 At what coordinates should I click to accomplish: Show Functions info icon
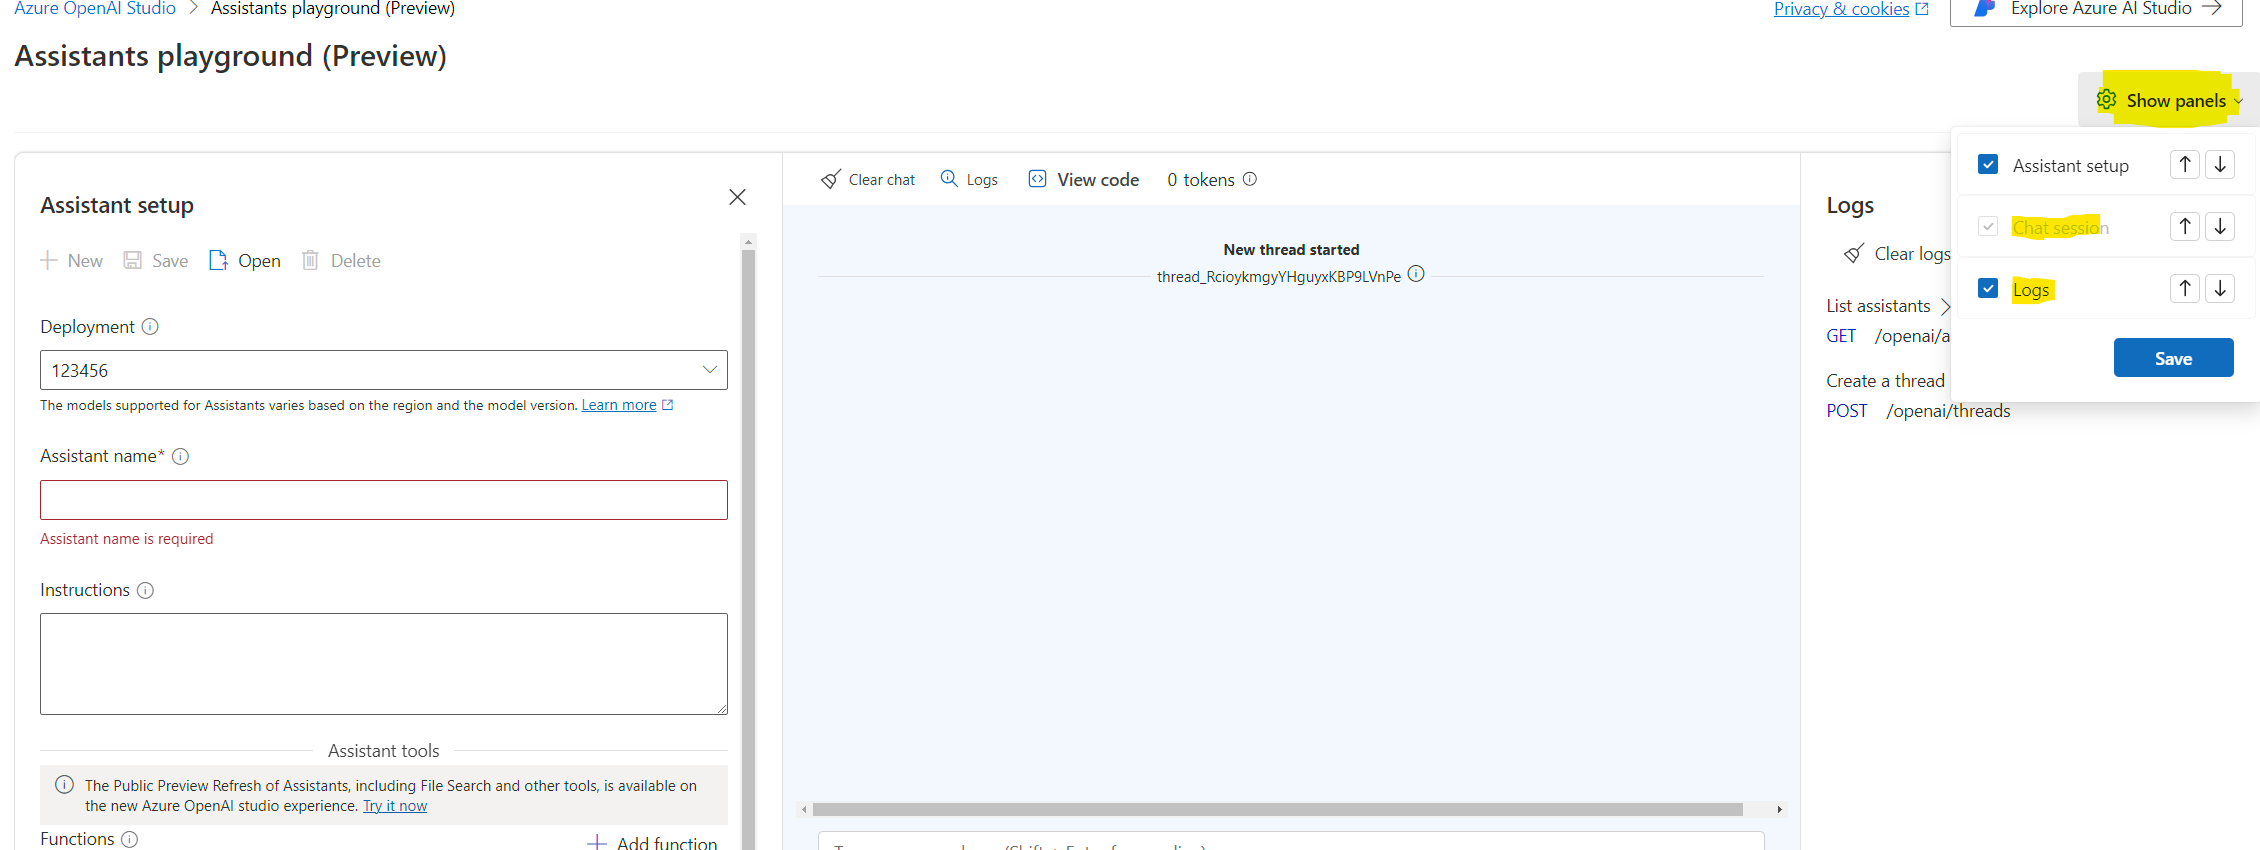[129, 839]
